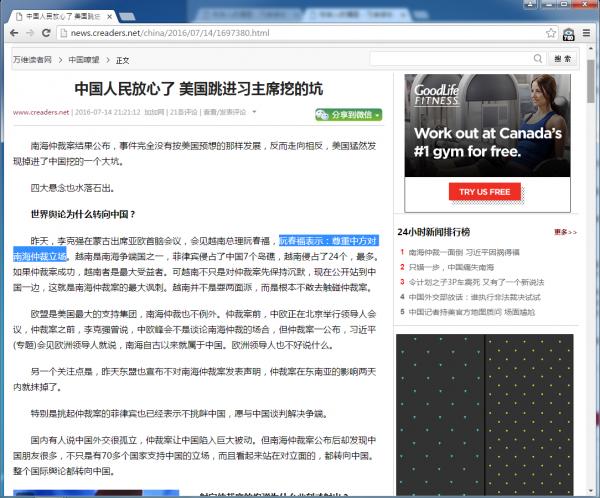Bookmark this page with star icon
The height and width of the screenshot is (498, 600).
pyautogui.click(x=551, y=33)
